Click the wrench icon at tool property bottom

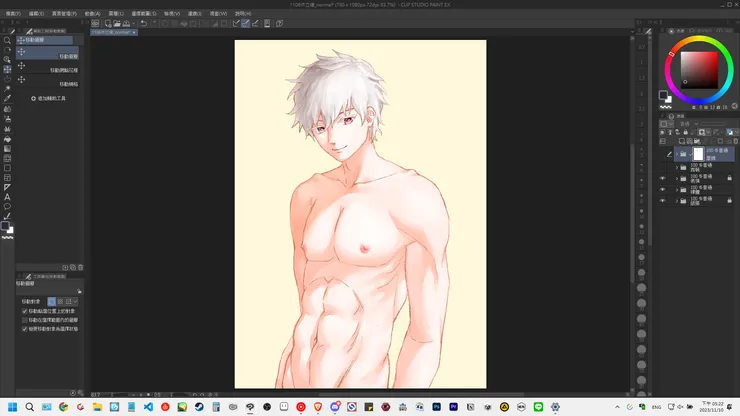(x=81, y=393)
